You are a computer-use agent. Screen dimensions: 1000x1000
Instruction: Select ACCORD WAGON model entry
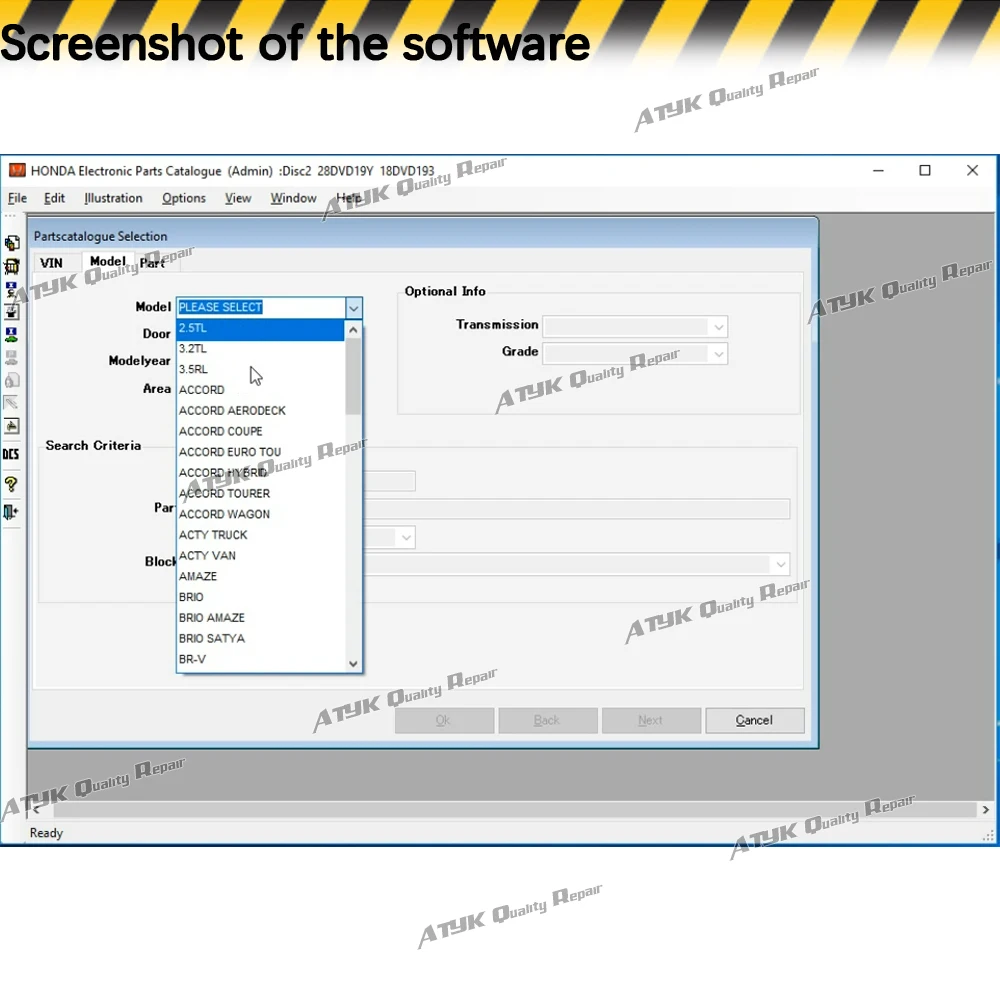[x=260, y=515]
